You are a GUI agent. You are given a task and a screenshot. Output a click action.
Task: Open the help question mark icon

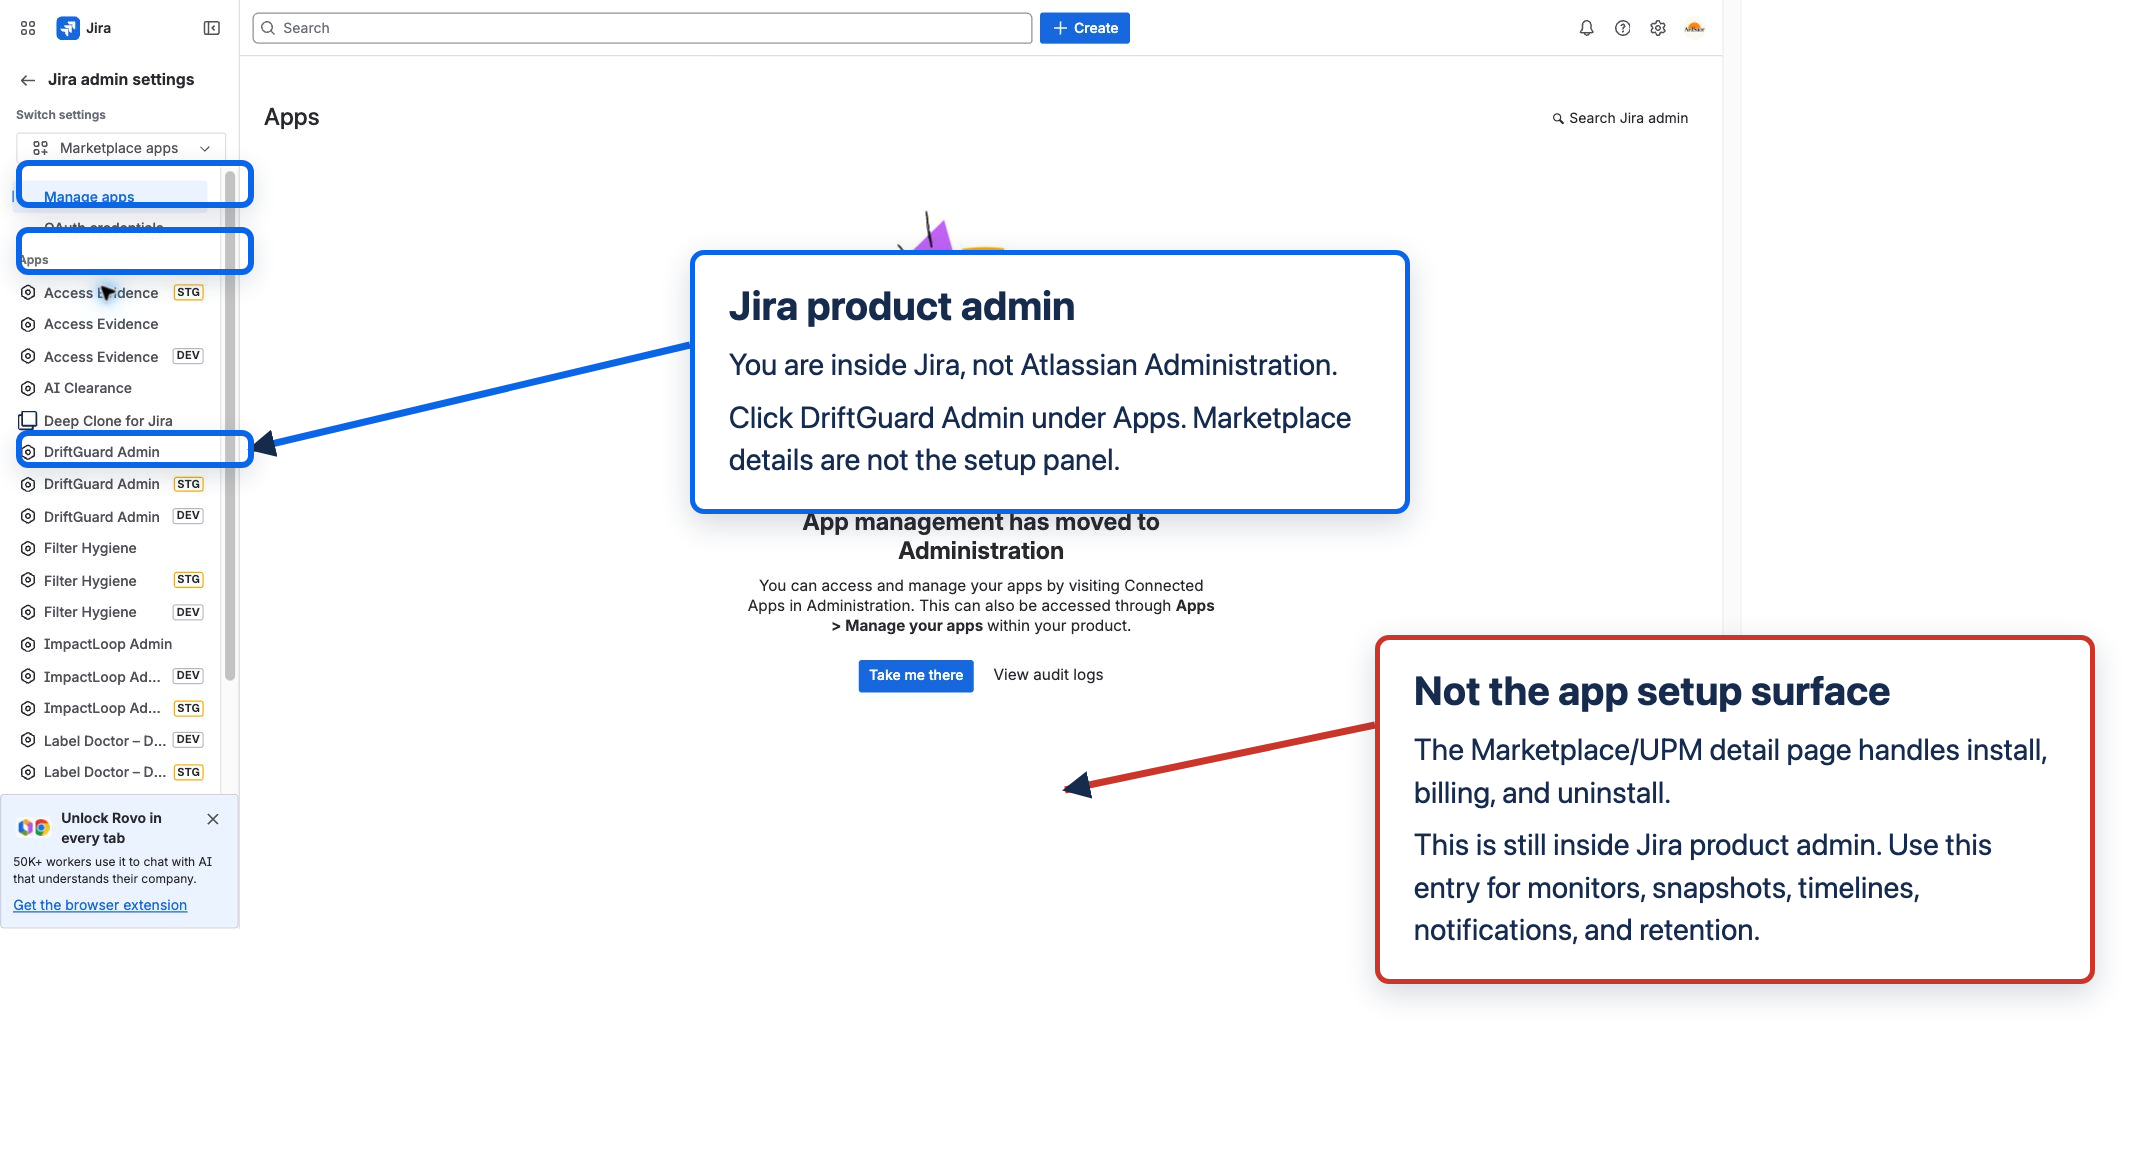pos(1622,28)
